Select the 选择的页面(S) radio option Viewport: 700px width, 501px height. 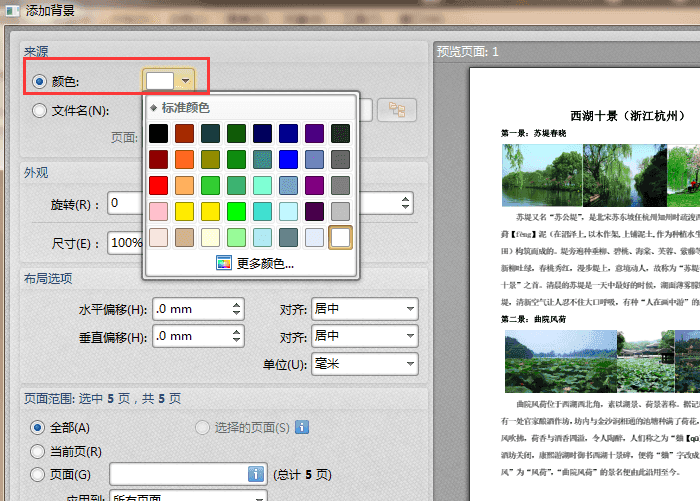202,428
